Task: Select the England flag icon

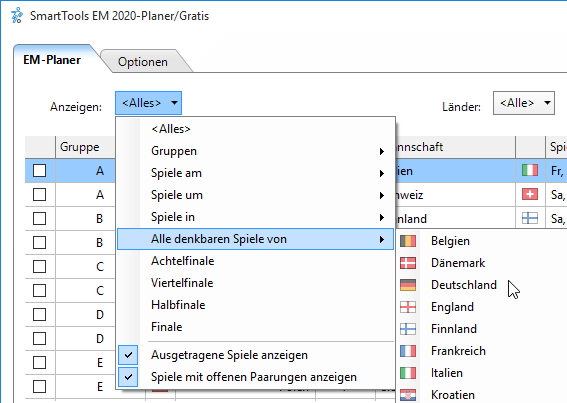Action: [x=408, y=307]
